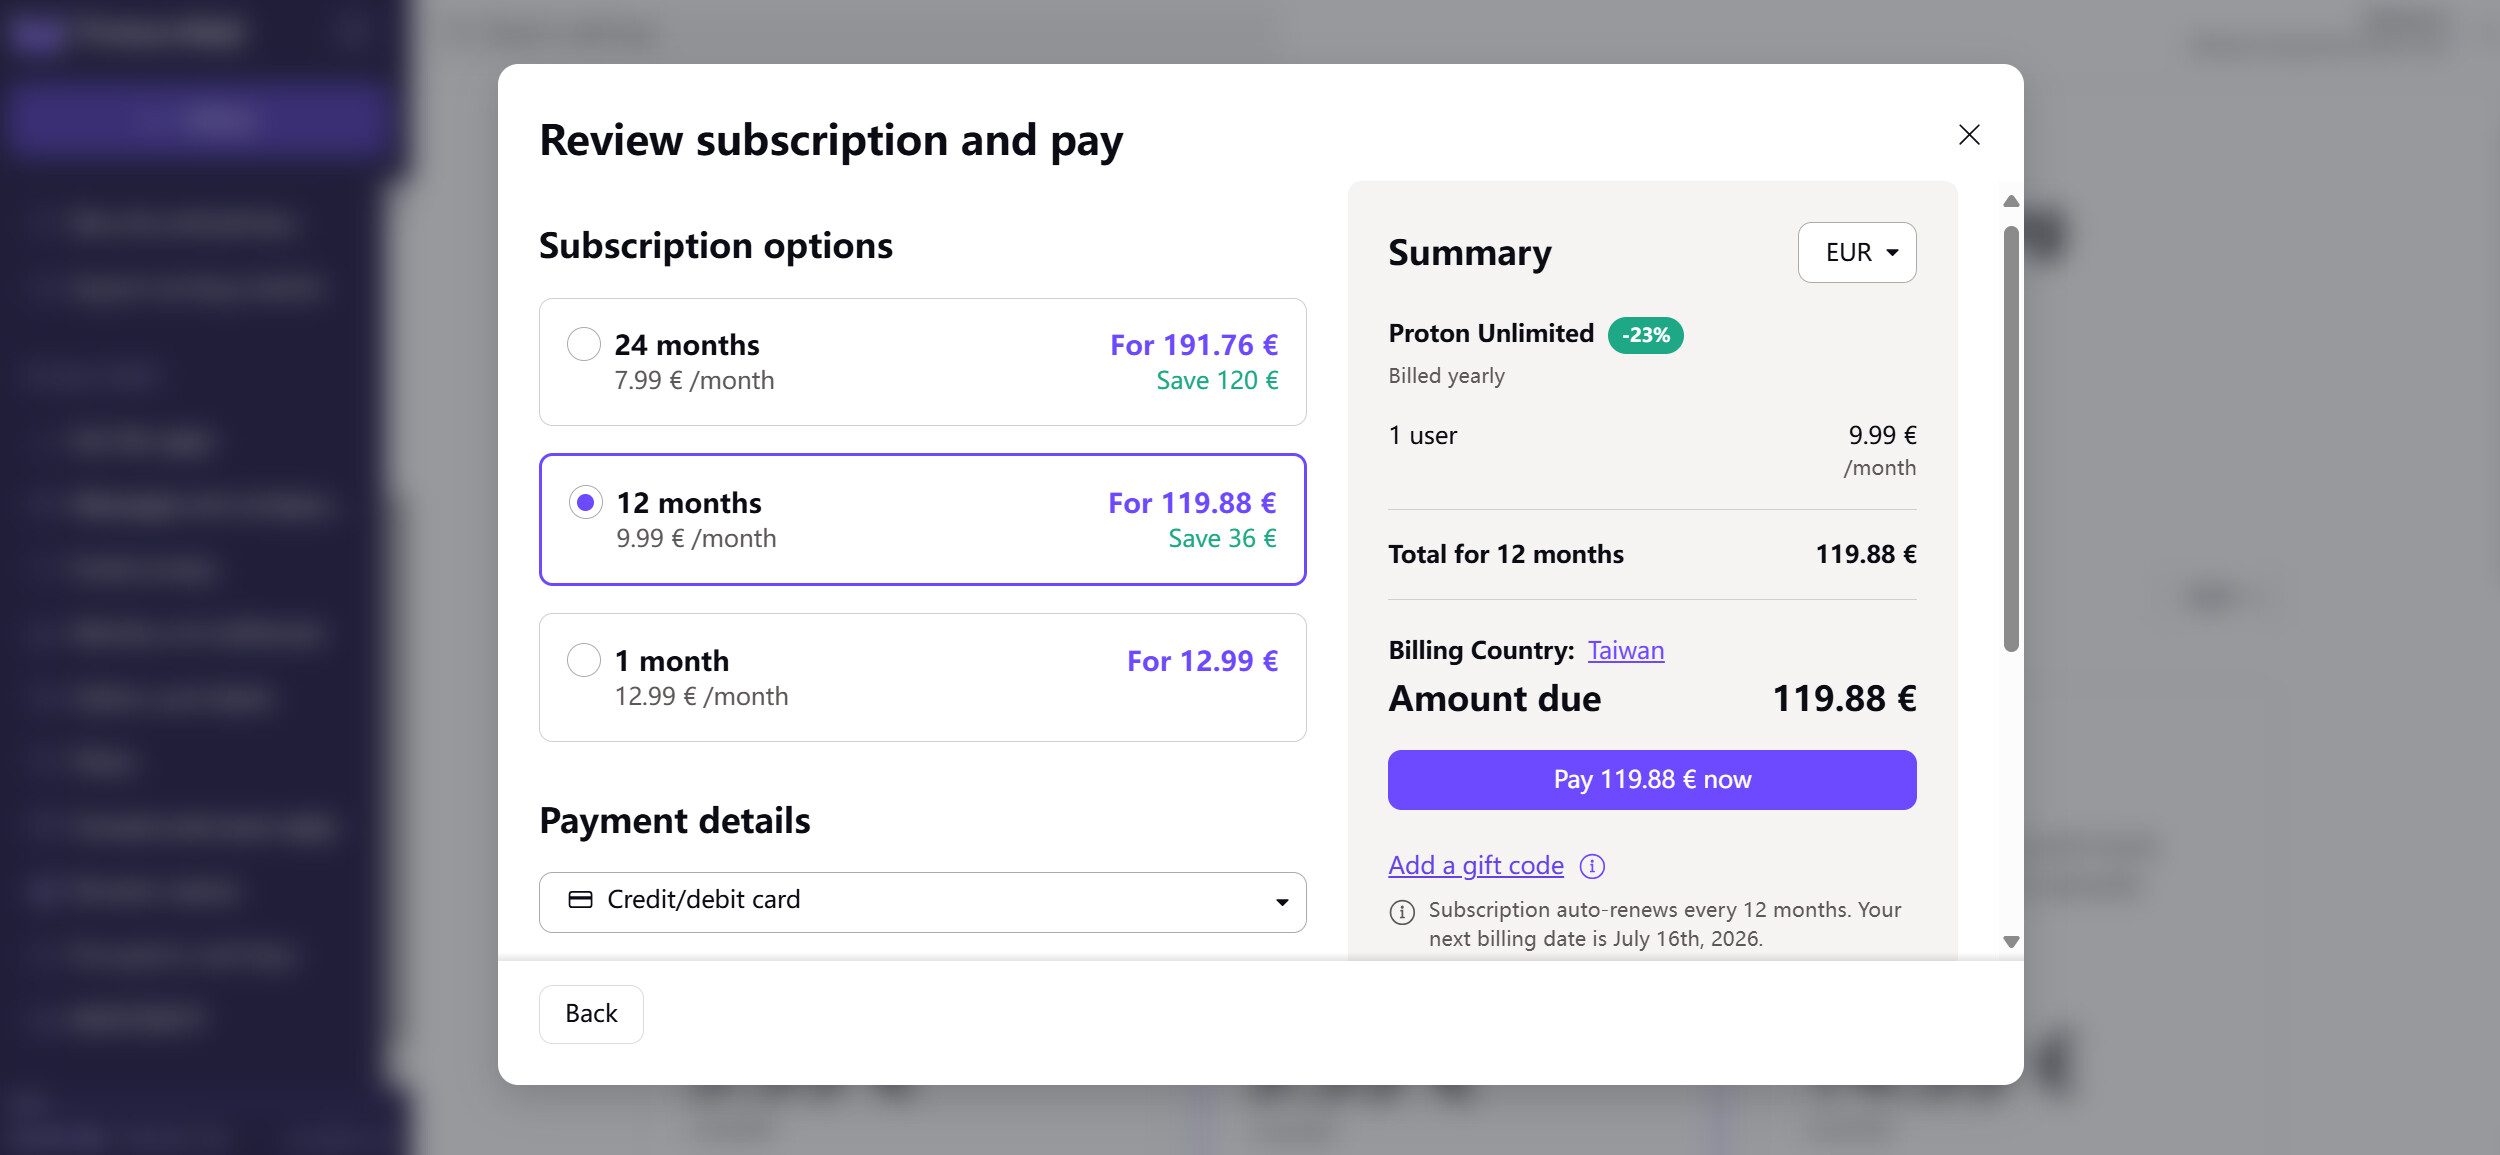
Task: Click the For 191.76 € price
Action: point(1194,345)
